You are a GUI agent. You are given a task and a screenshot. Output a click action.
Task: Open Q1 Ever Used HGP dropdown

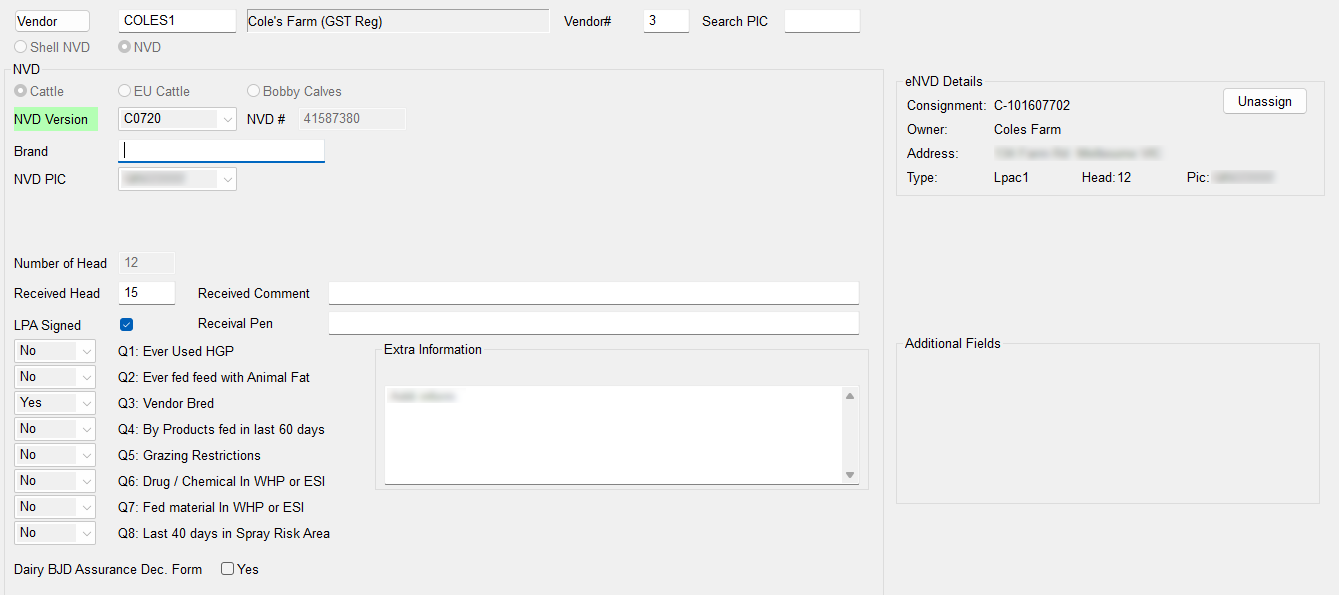click(85, 351)
